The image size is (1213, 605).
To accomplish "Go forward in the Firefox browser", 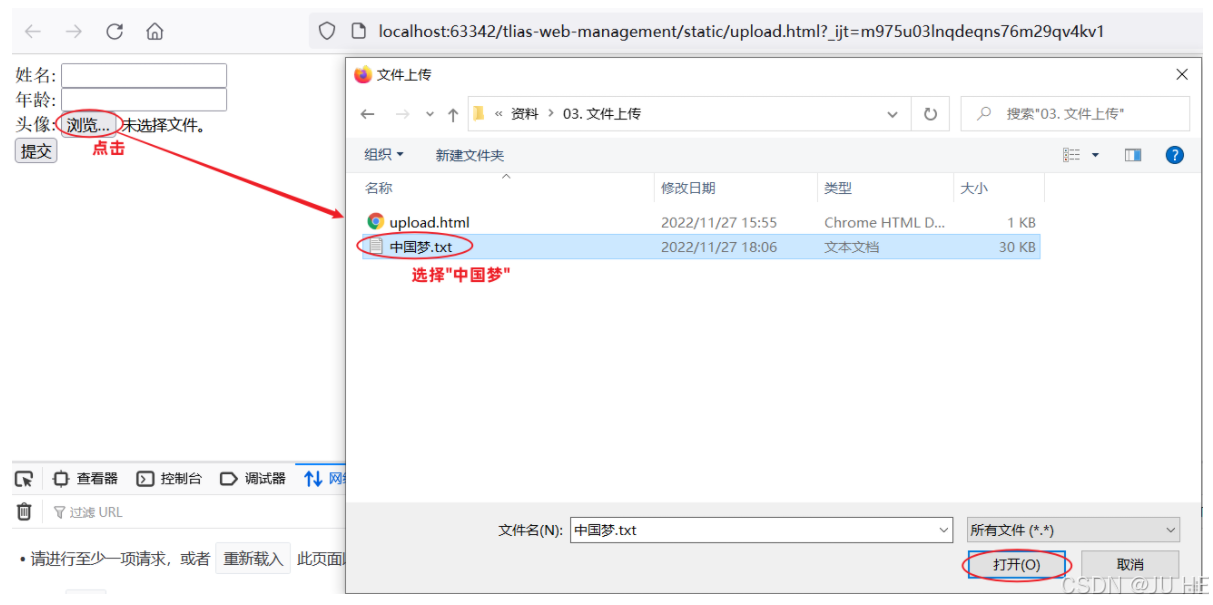I will pyautogui.click(x=74, y=32).
